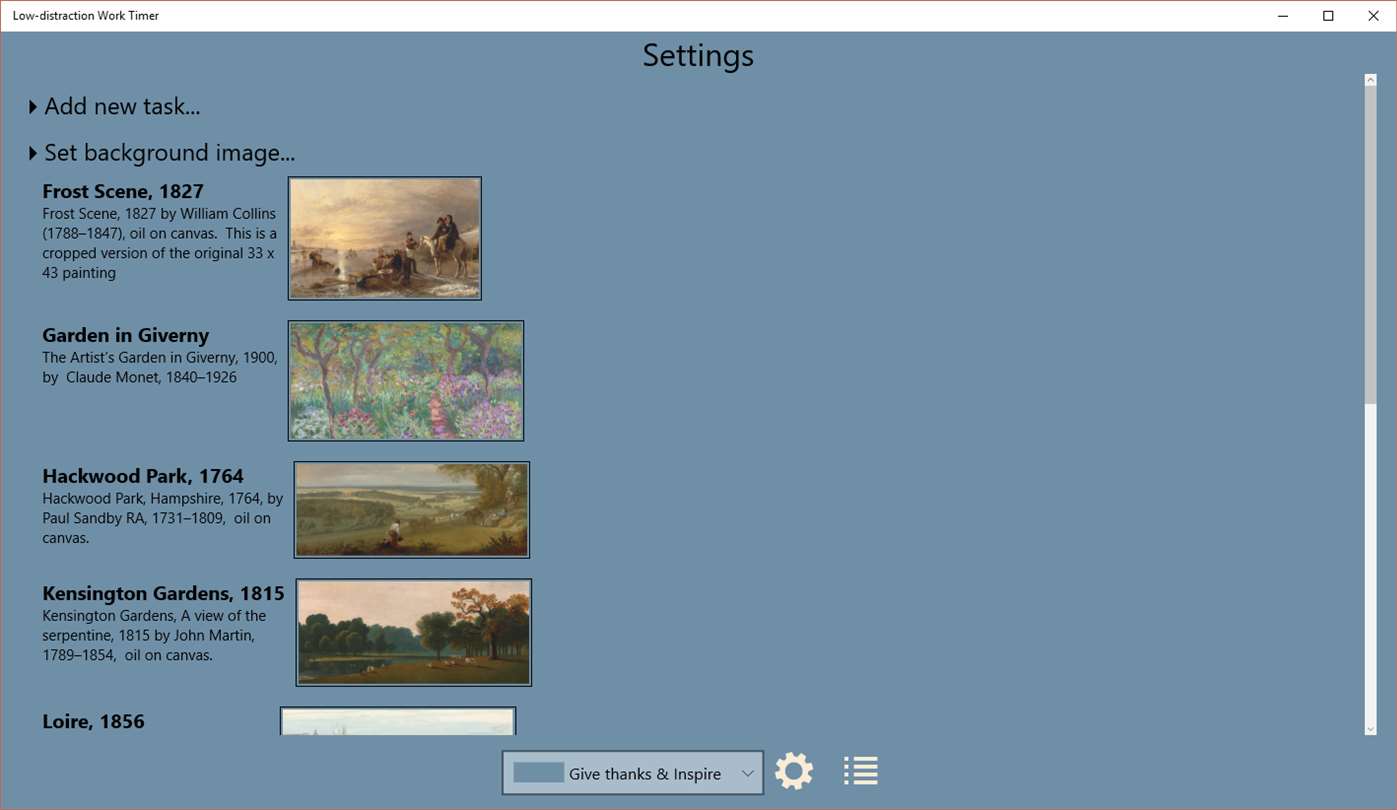Click the Kensington Gardens, 1815 title

(x=163, y=593)
